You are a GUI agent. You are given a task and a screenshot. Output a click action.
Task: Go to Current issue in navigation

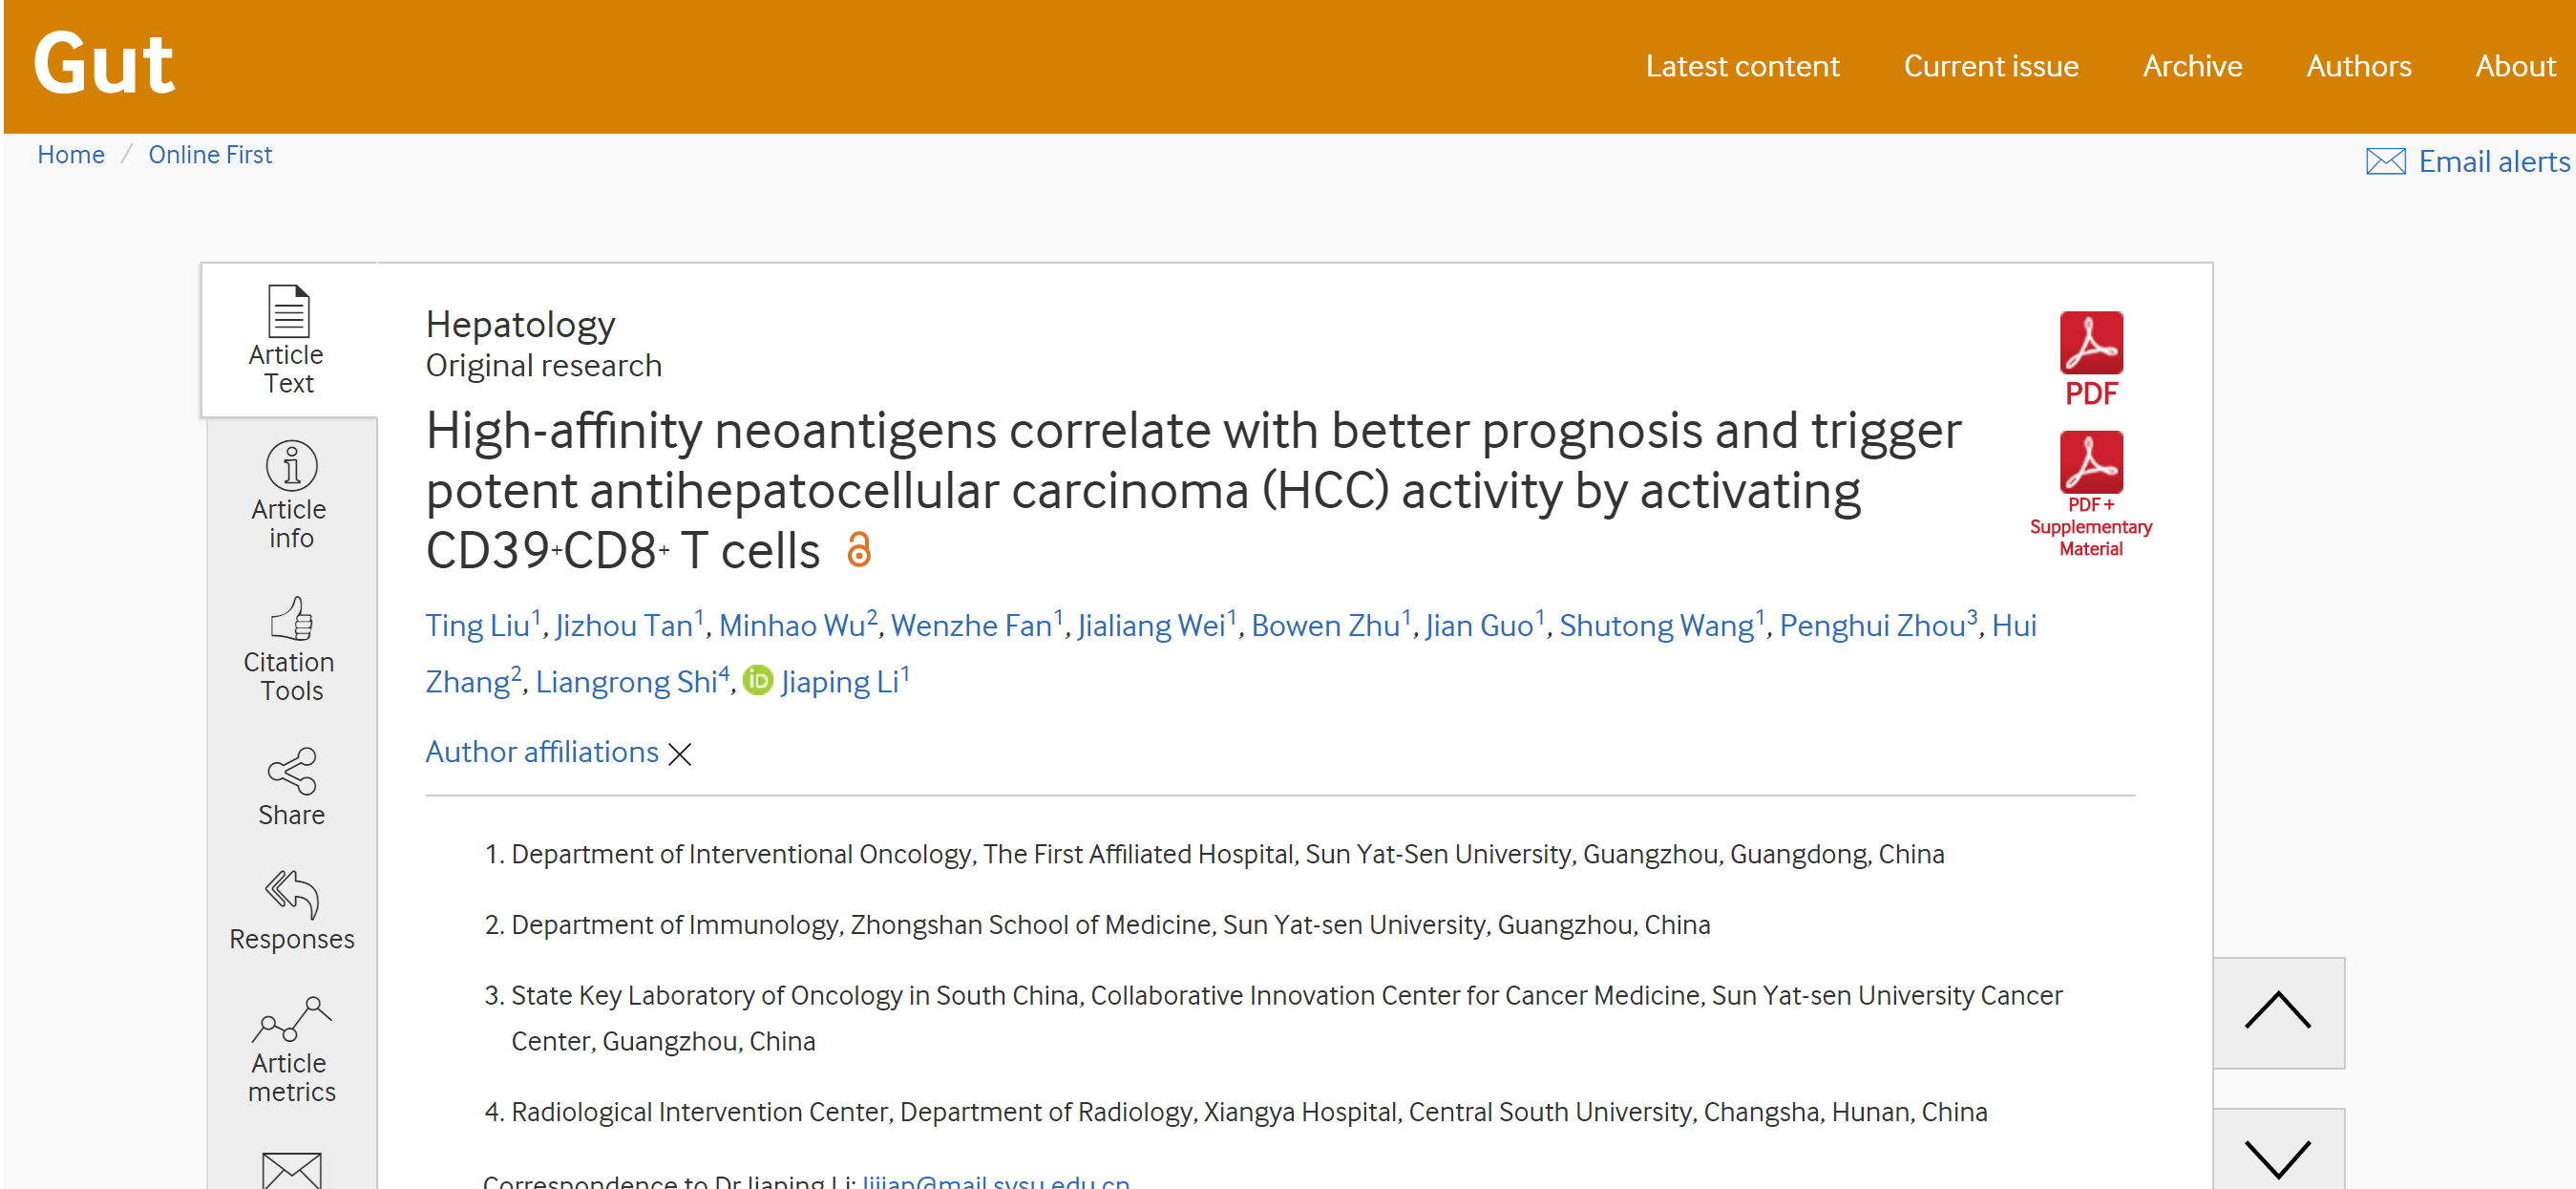click(1990, 66)
